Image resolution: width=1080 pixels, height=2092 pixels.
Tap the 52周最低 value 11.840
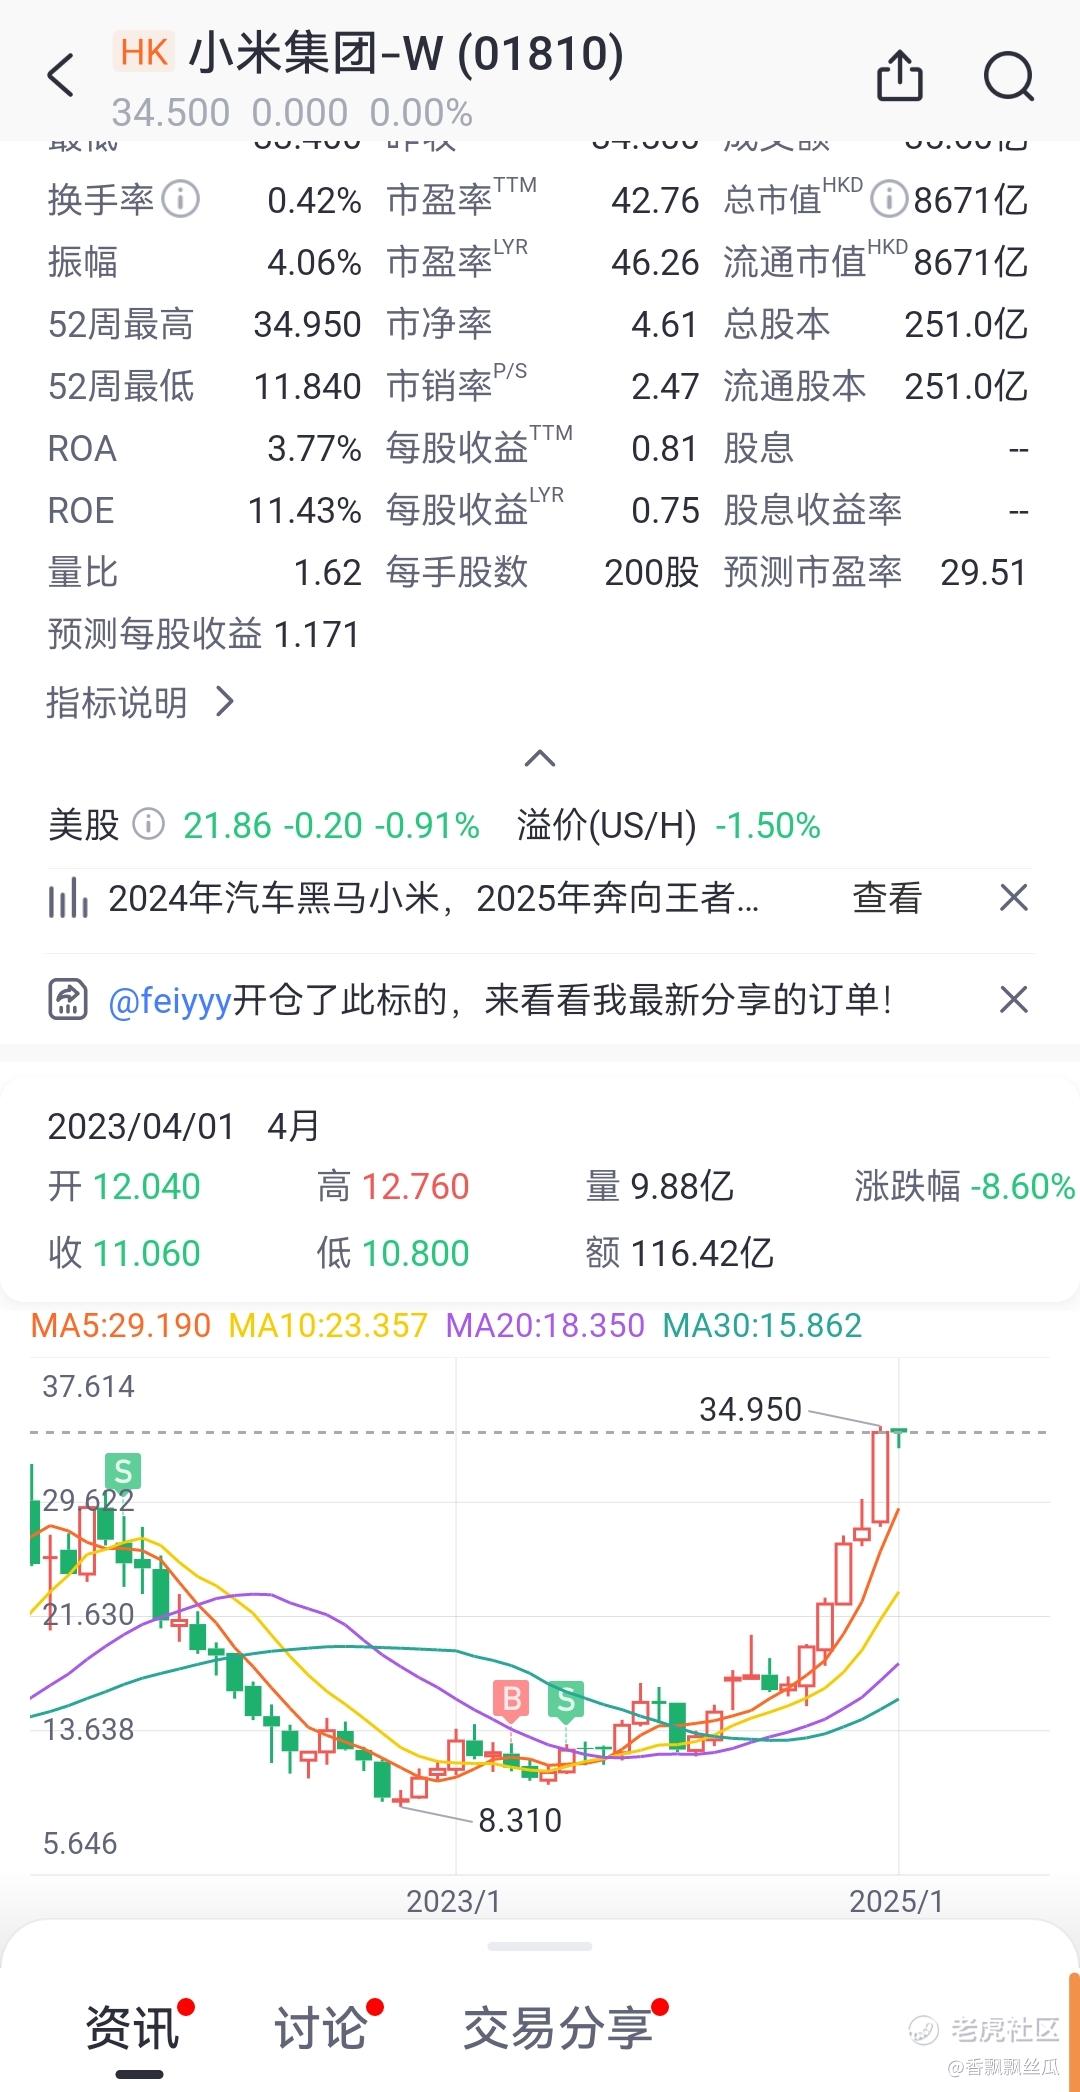307,386
